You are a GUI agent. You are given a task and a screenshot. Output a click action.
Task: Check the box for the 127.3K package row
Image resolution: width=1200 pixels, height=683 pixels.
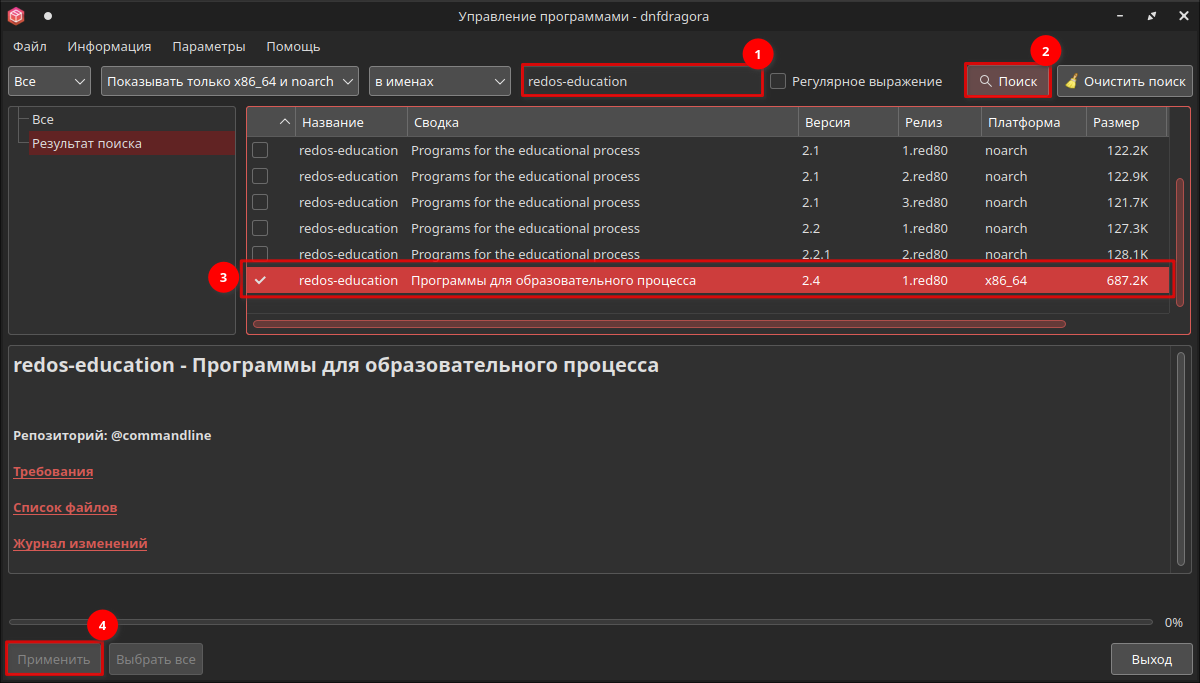[x=260, y=228]
